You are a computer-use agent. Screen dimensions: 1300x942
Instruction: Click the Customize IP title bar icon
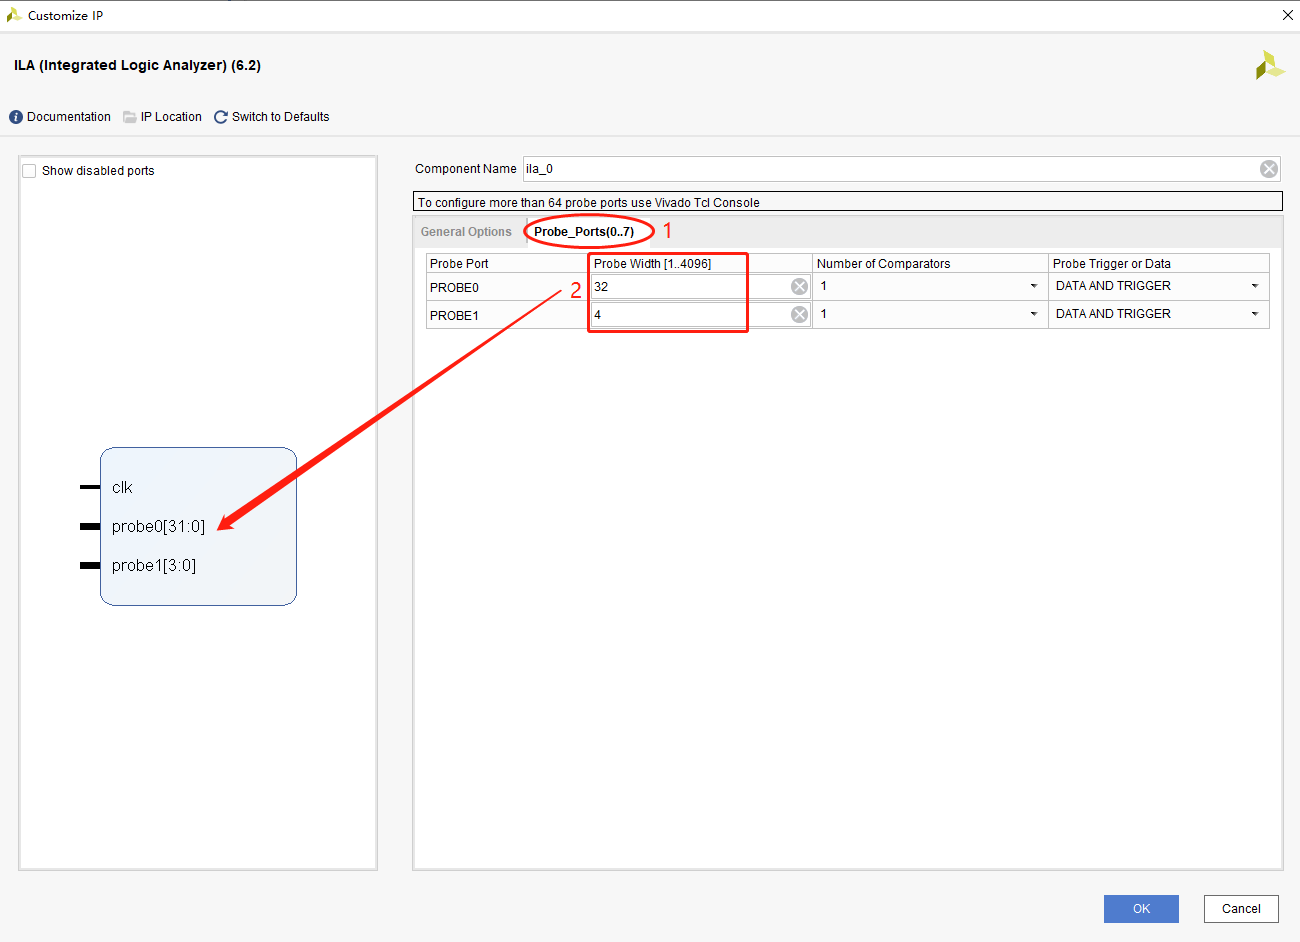coord(14,15)
